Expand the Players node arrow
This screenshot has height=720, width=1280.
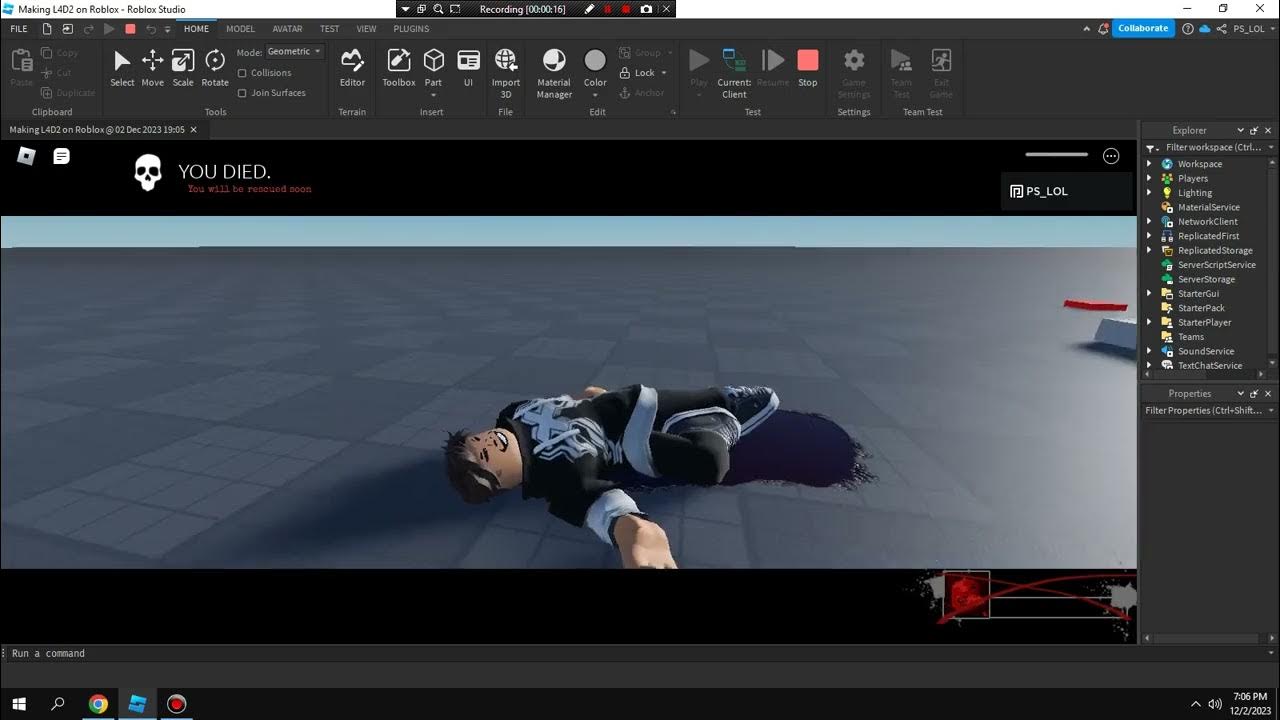pos(1149,178)
